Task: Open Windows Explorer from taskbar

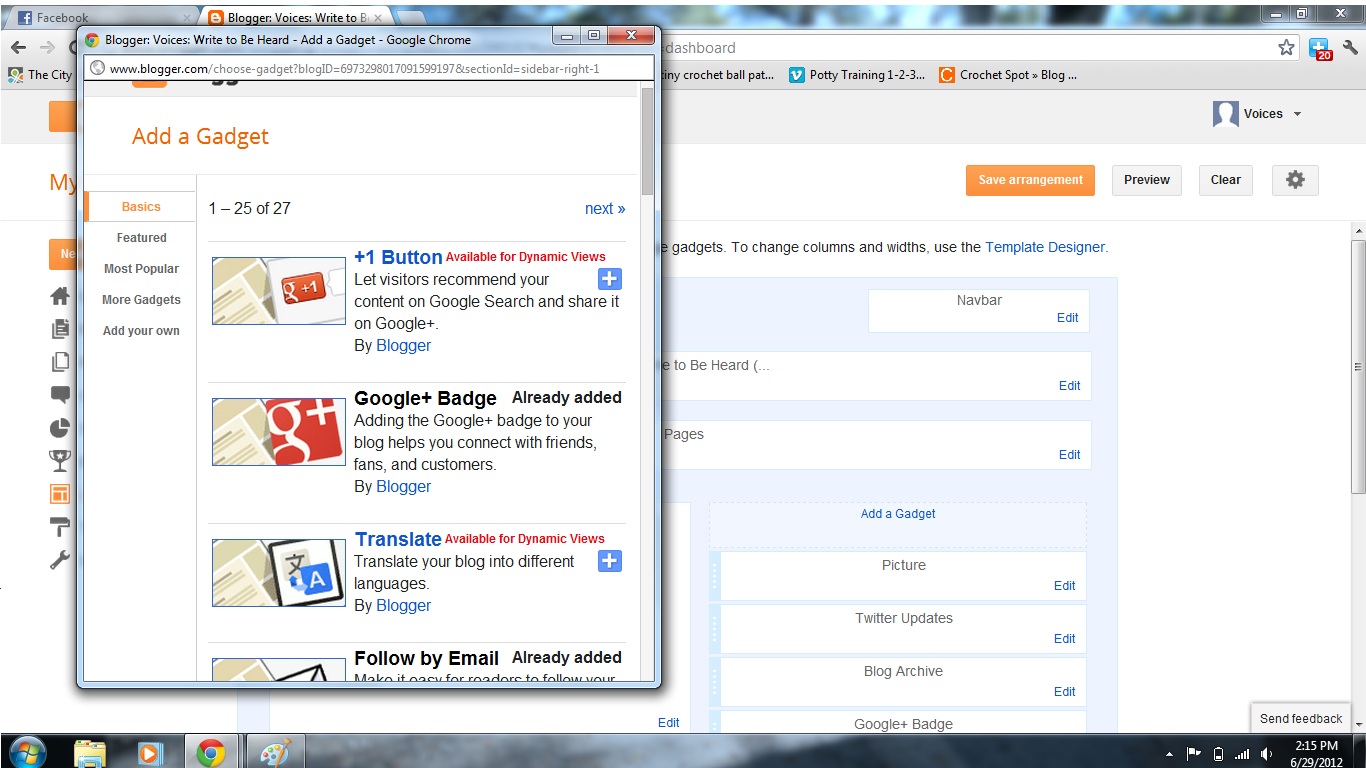Action: tap(90, 752)
